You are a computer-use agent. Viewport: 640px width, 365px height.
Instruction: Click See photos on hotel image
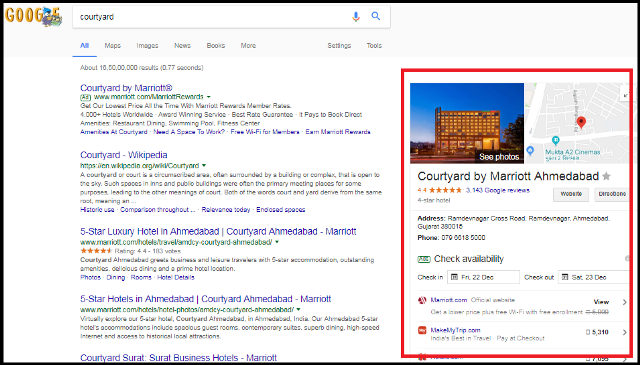click(x=499, y=157)
